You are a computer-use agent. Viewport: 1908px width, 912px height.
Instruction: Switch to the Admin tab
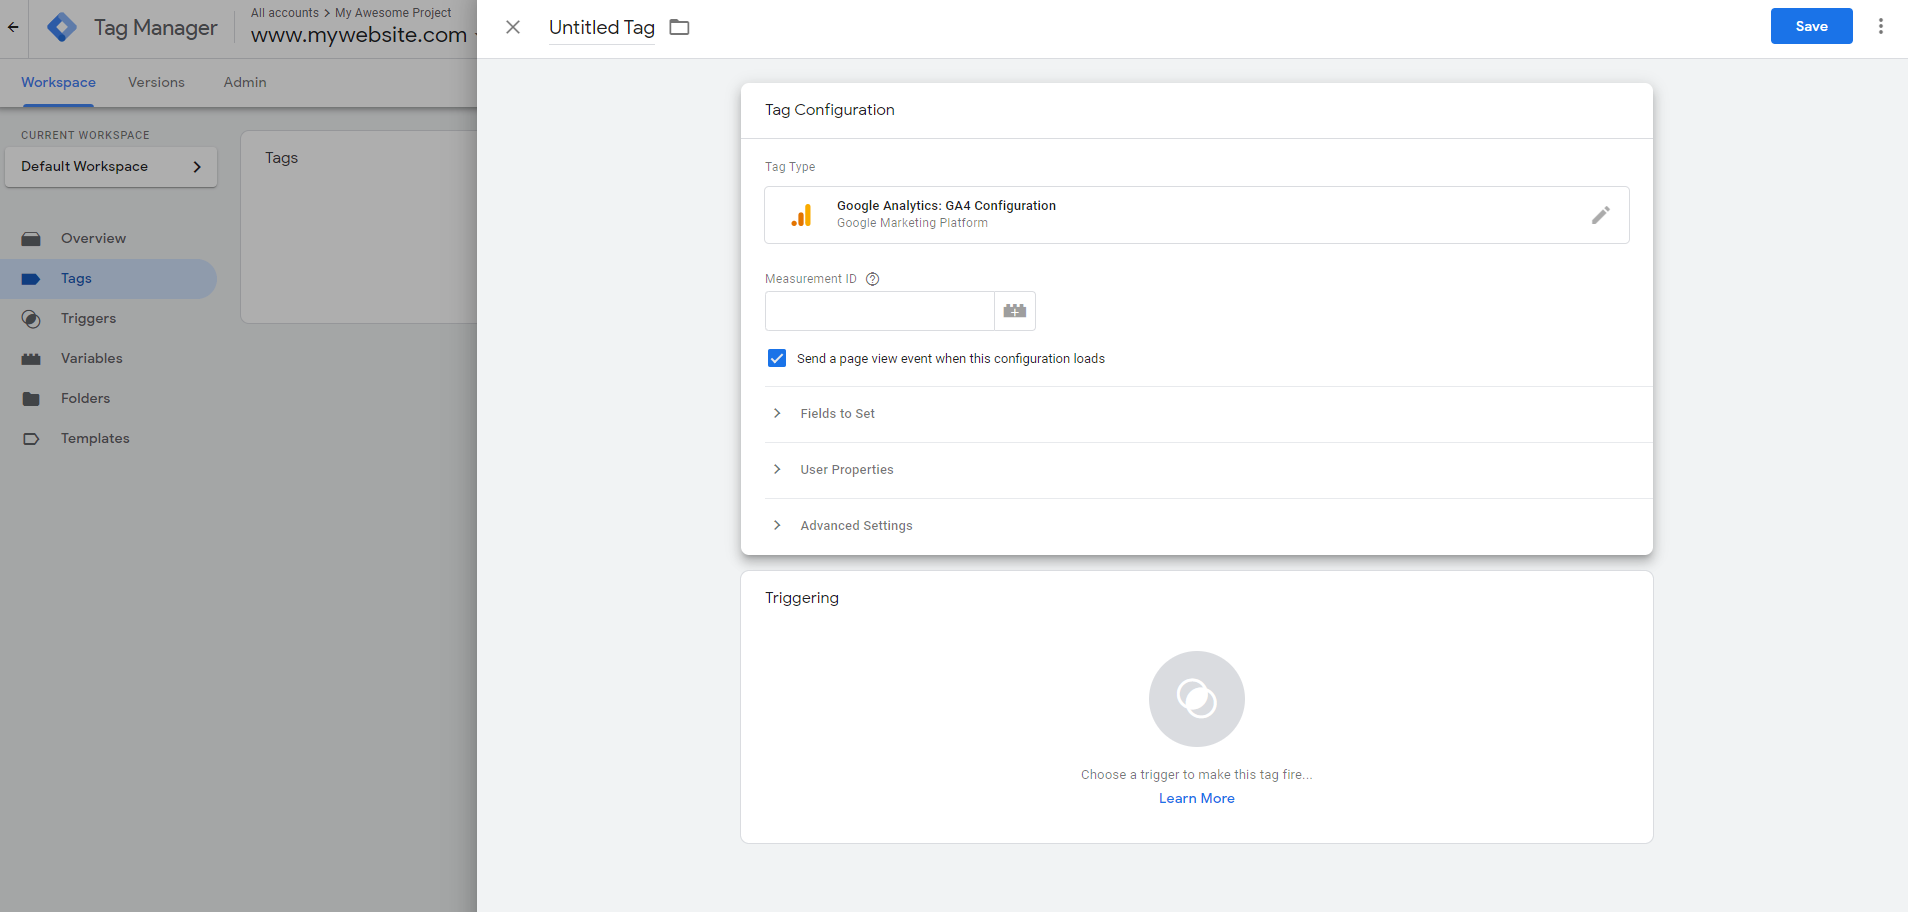pyautogui.click(x=245, y=82)
